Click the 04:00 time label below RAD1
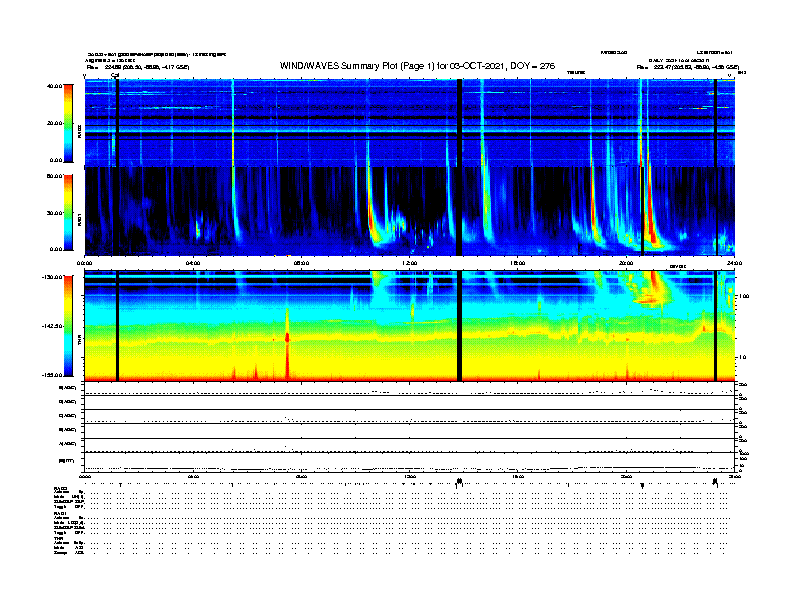The width and height of the screenshot is (792, 612). click(x=193, y=263)
